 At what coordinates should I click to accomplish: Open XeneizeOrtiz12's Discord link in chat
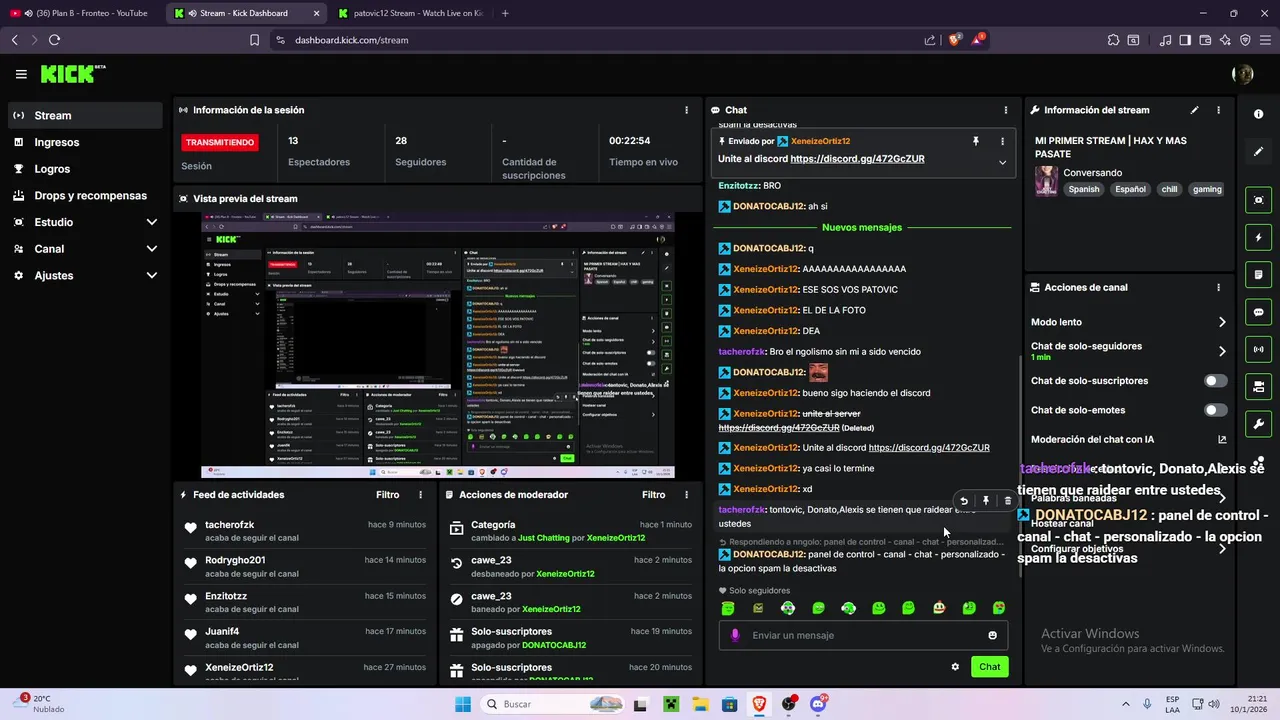[x=929, y=448]
